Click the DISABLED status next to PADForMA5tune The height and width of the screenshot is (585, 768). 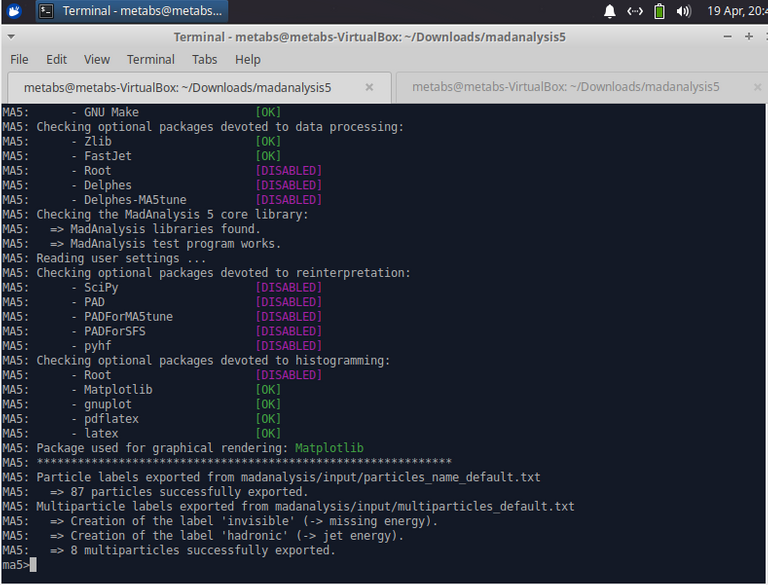click(x=288, y=317)
